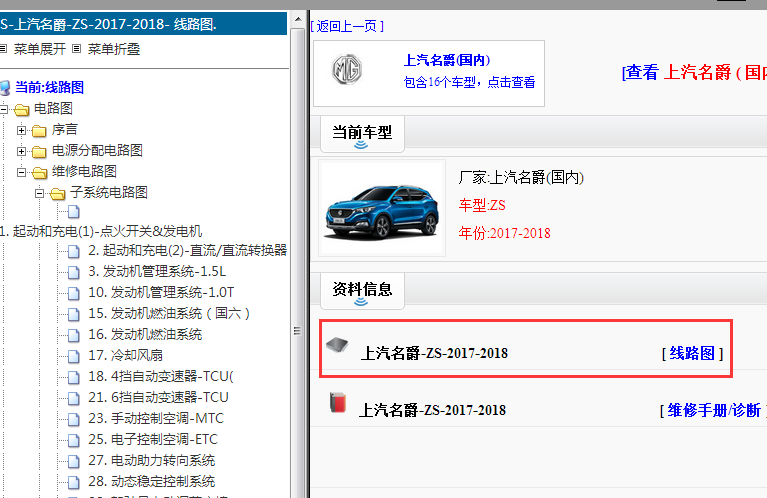
Task: Click document icon for 28. 动态稳定控制系统
Action: [x=73, y=483]
